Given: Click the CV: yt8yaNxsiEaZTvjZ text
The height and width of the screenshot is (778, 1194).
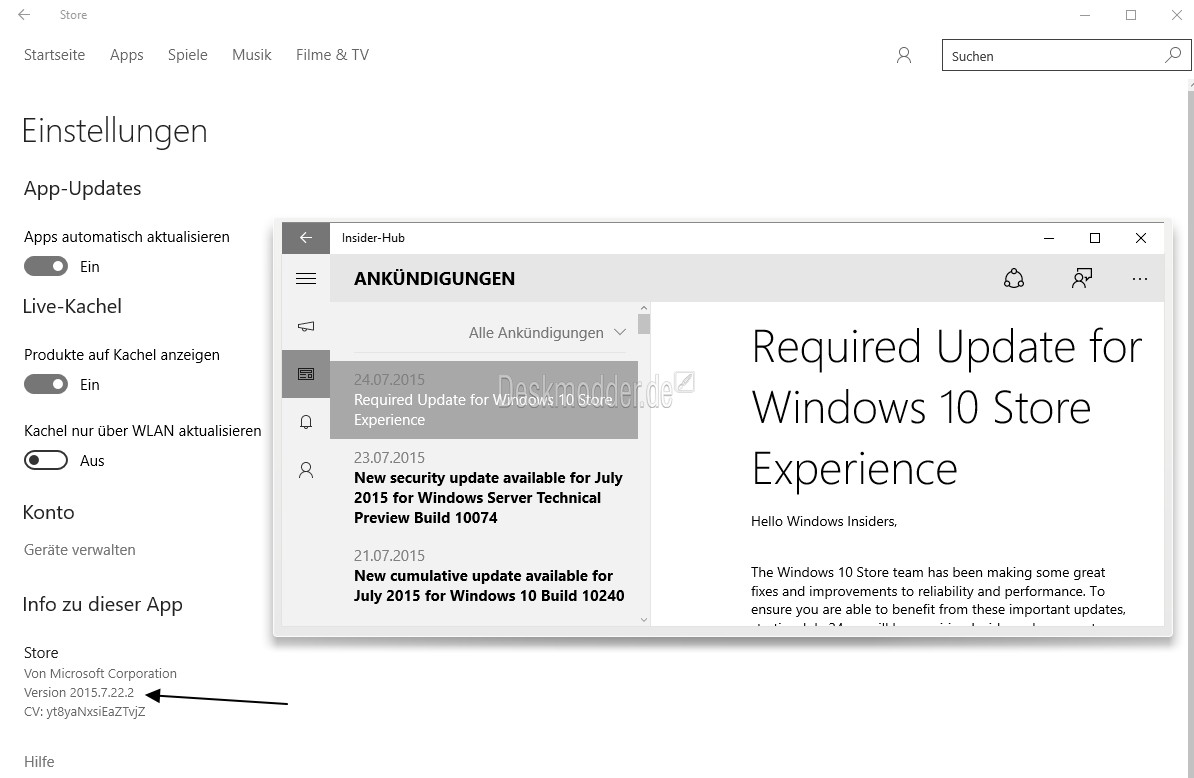Looking at the screenshot, I should pos(85,712).
